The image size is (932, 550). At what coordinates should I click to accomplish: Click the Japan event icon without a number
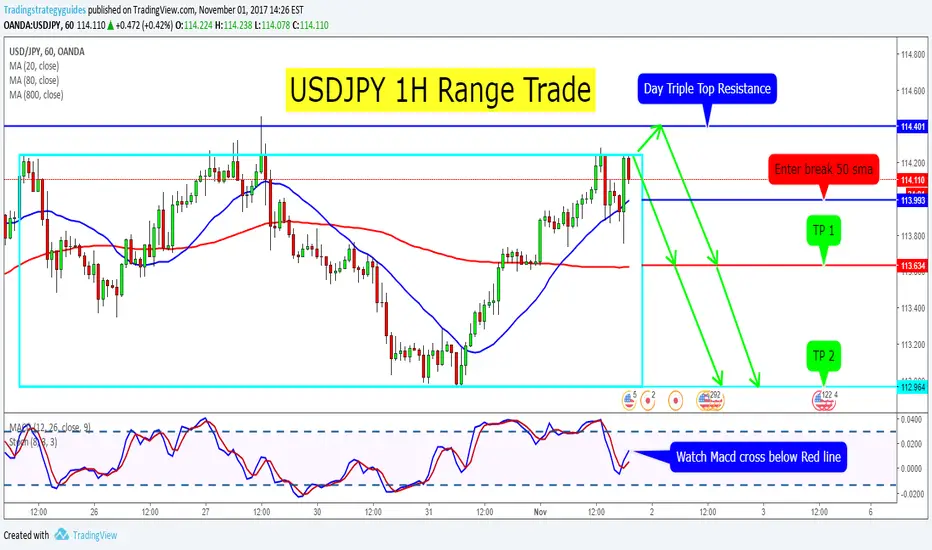(x=675, y=401)
